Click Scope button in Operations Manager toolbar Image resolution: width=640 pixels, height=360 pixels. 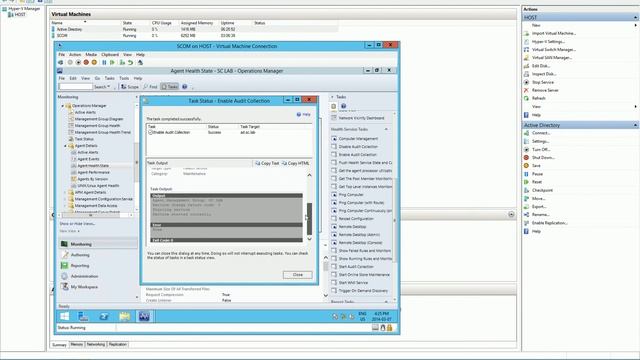[x=130, y=87]
